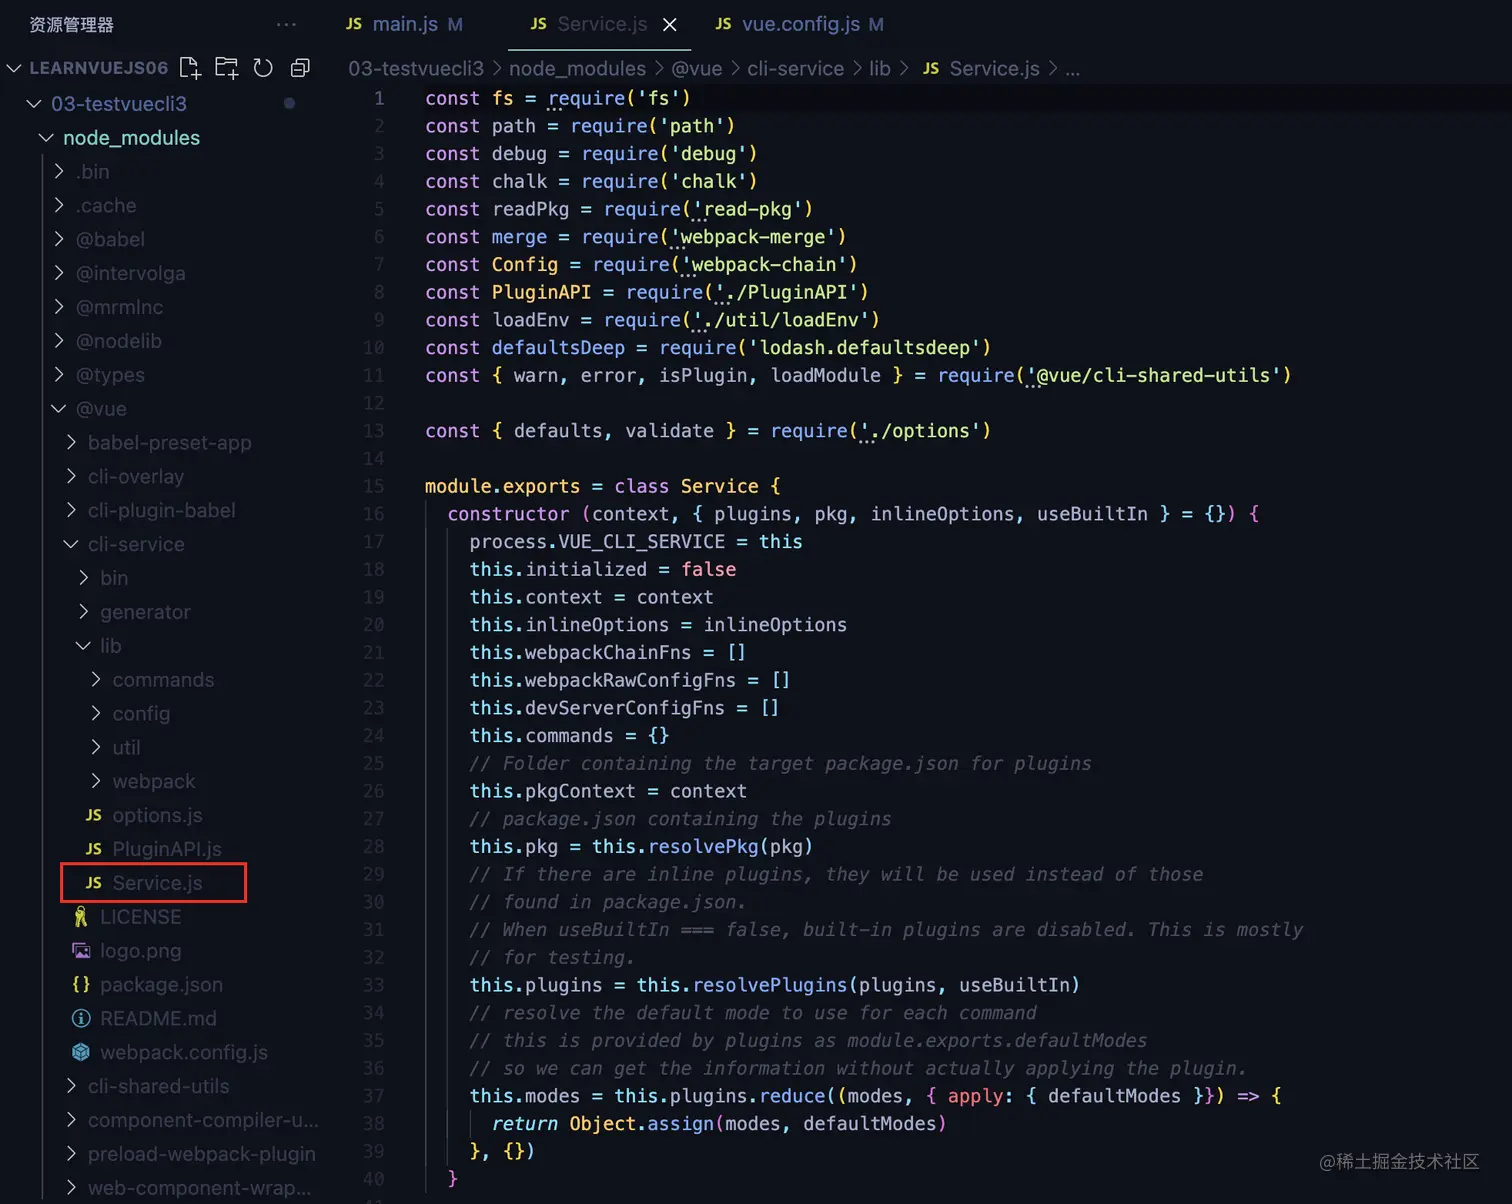
Task: Click the New File icon in the explorer header
Action: tap(190, 68)
